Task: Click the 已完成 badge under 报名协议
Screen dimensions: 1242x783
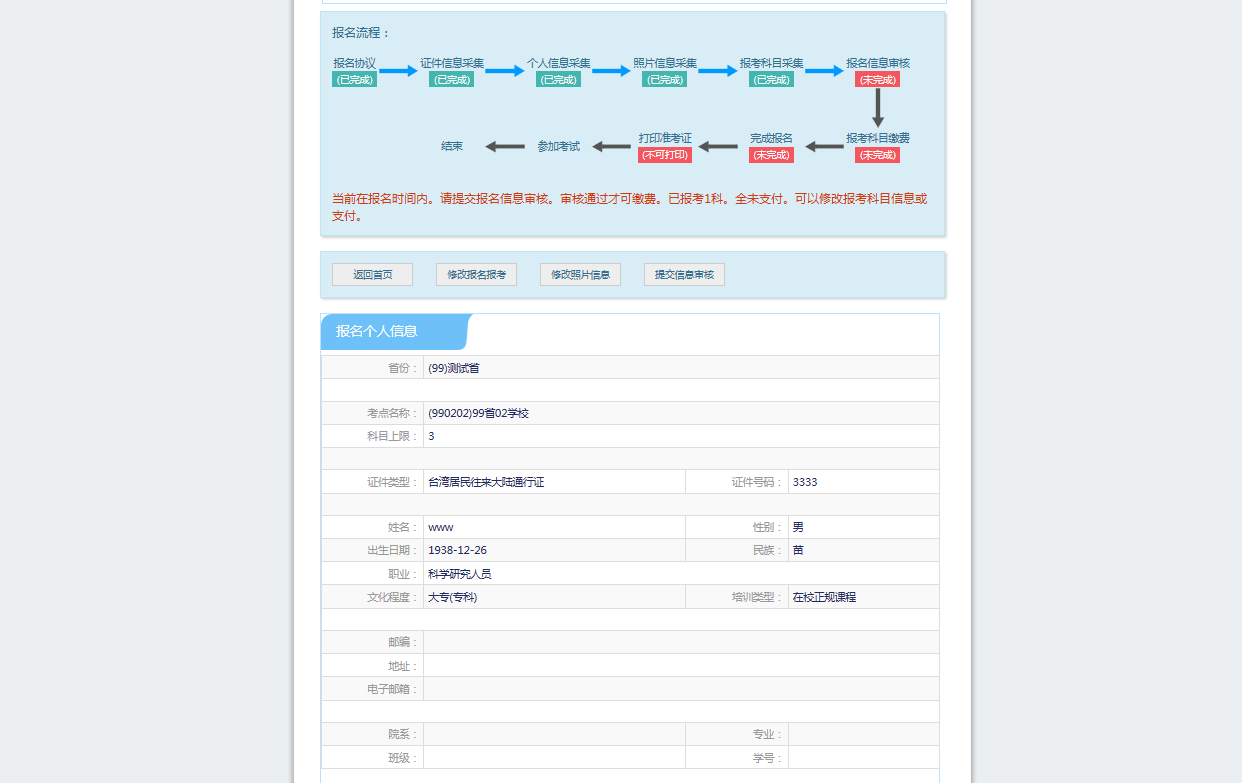Action: tap(355, 80)
